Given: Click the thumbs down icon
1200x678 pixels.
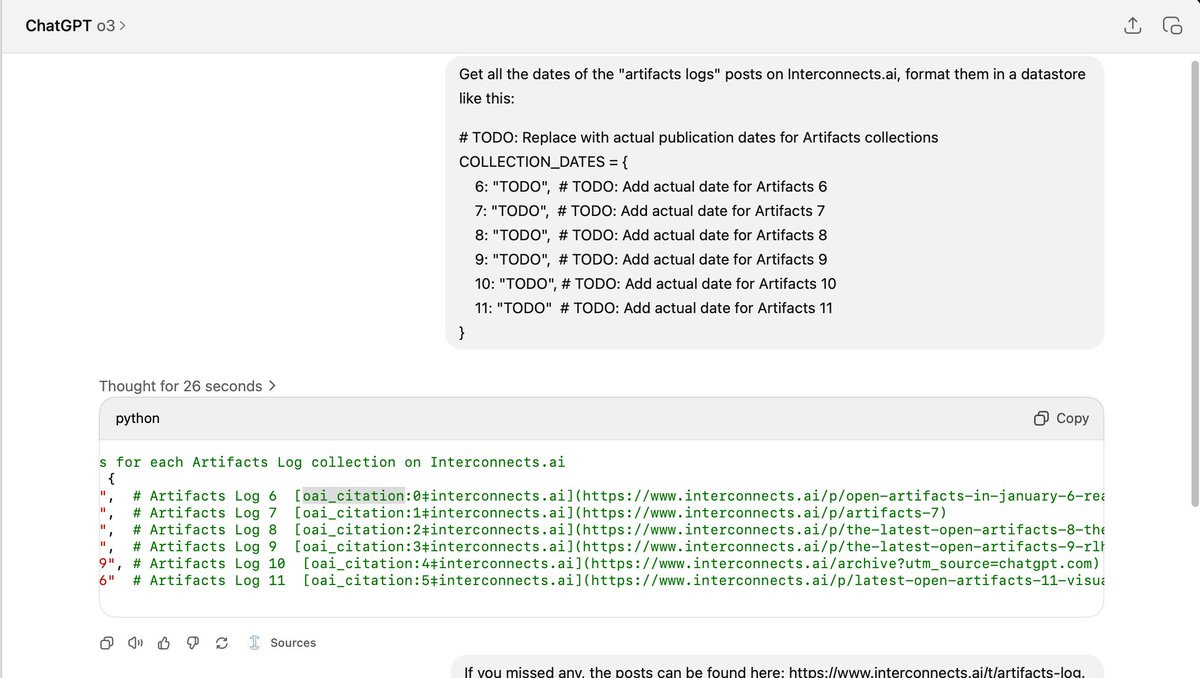Looking at the screenshot, I should (194, 643).
